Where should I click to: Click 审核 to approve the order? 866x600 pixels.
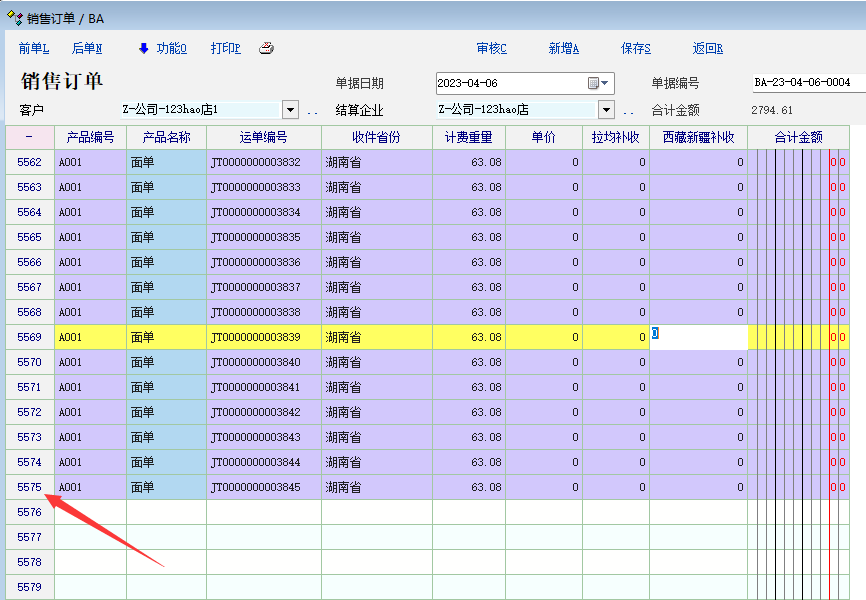[491, 48]
